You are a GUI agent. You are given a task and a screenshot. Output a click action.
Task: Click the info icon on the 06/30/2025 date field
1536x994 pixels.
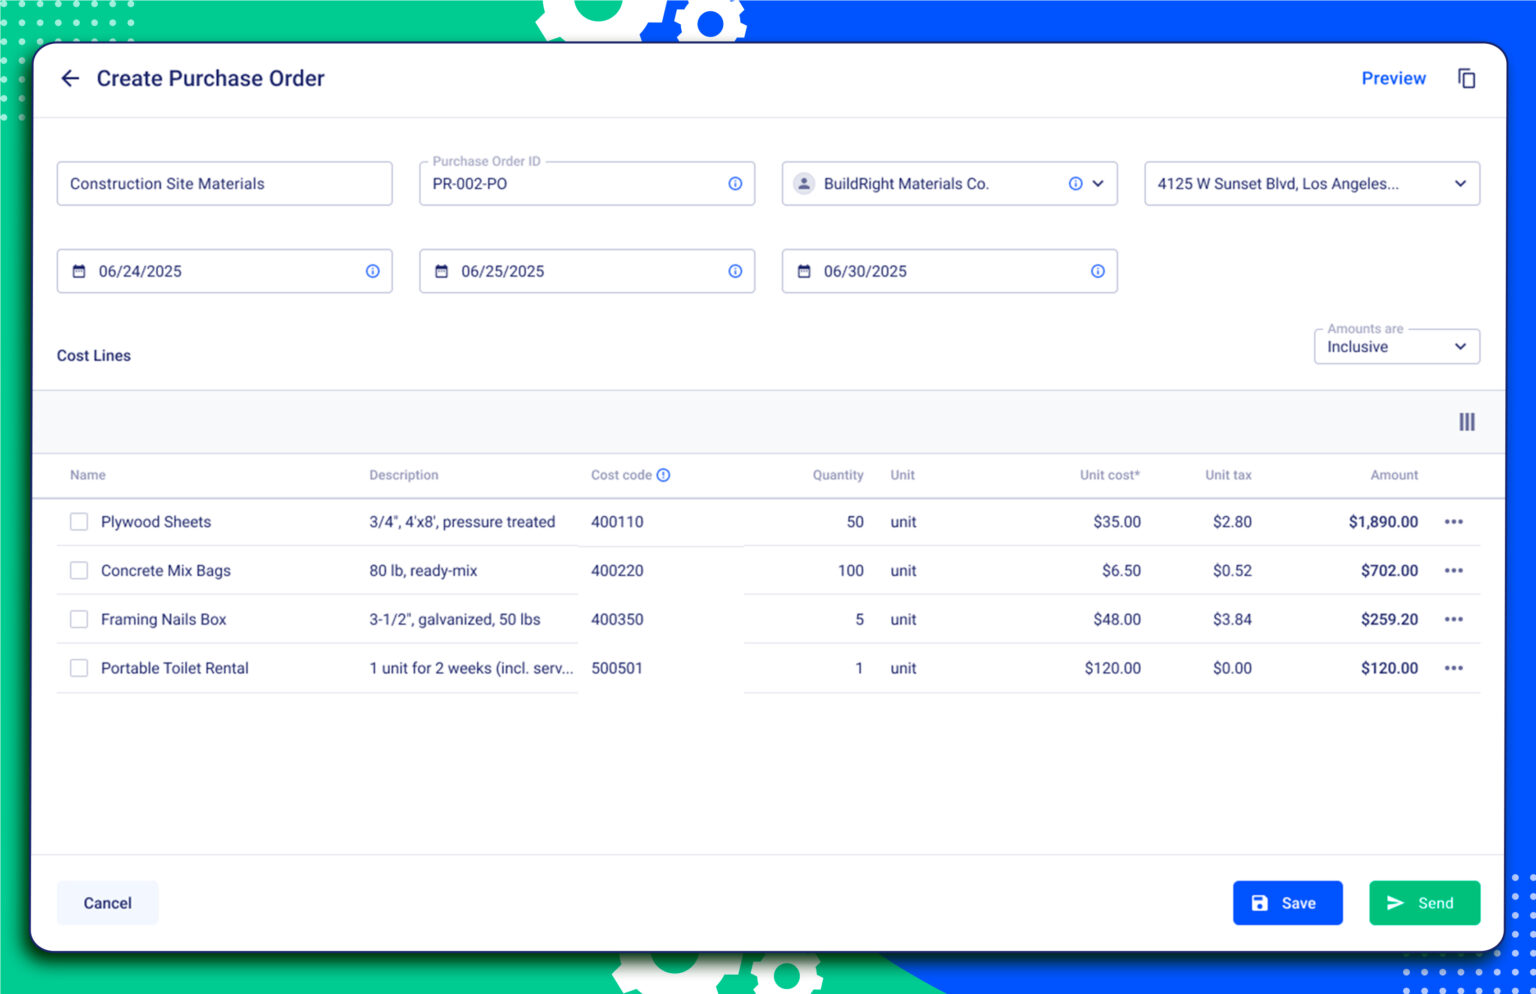[1097, 271]
